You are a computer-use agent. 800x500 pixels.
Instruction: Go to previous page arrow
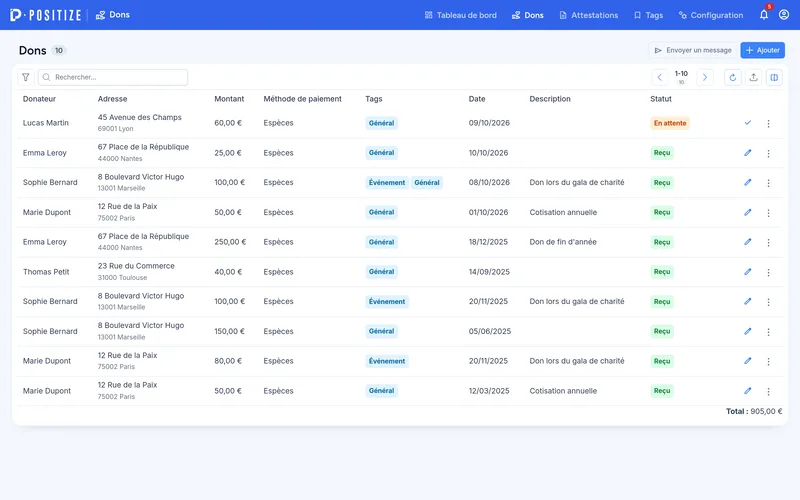(660, 77)
